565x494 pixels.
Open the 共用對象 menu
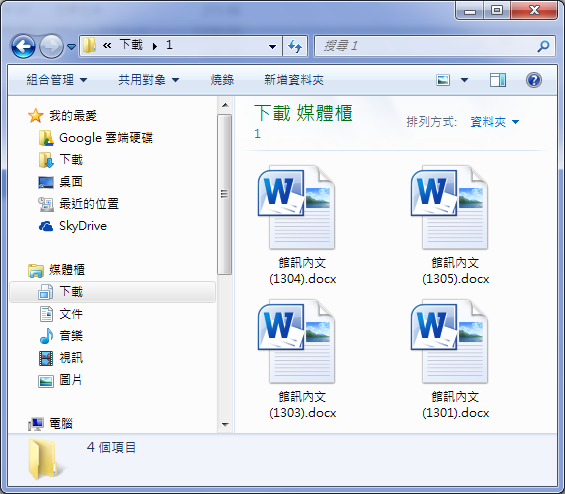(x=148, y=80)
